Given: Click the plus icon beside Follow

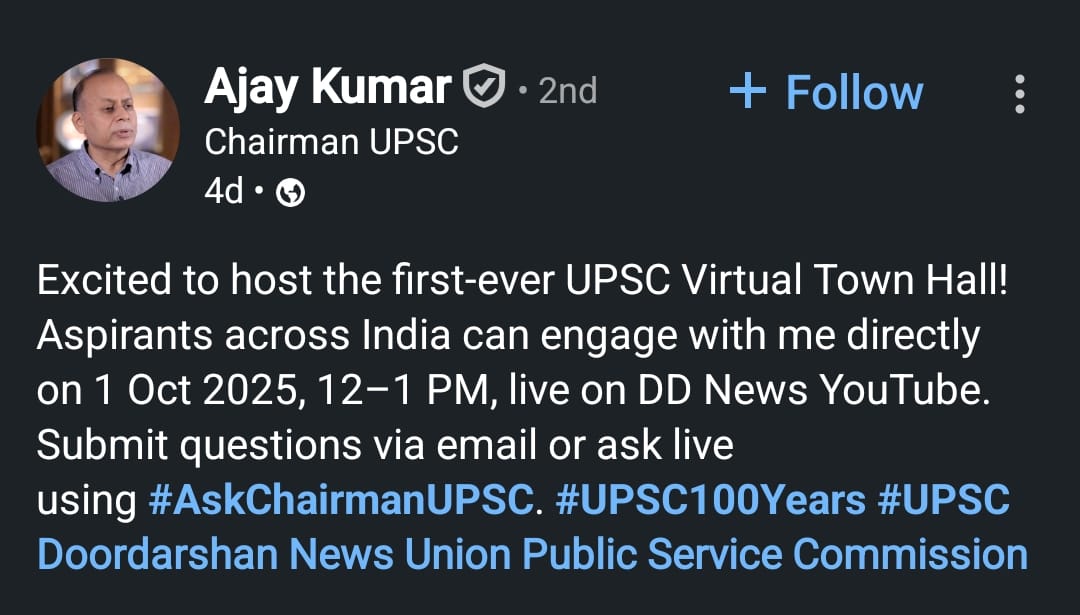Looking at the screenshot, I should (x=747, y=93).
